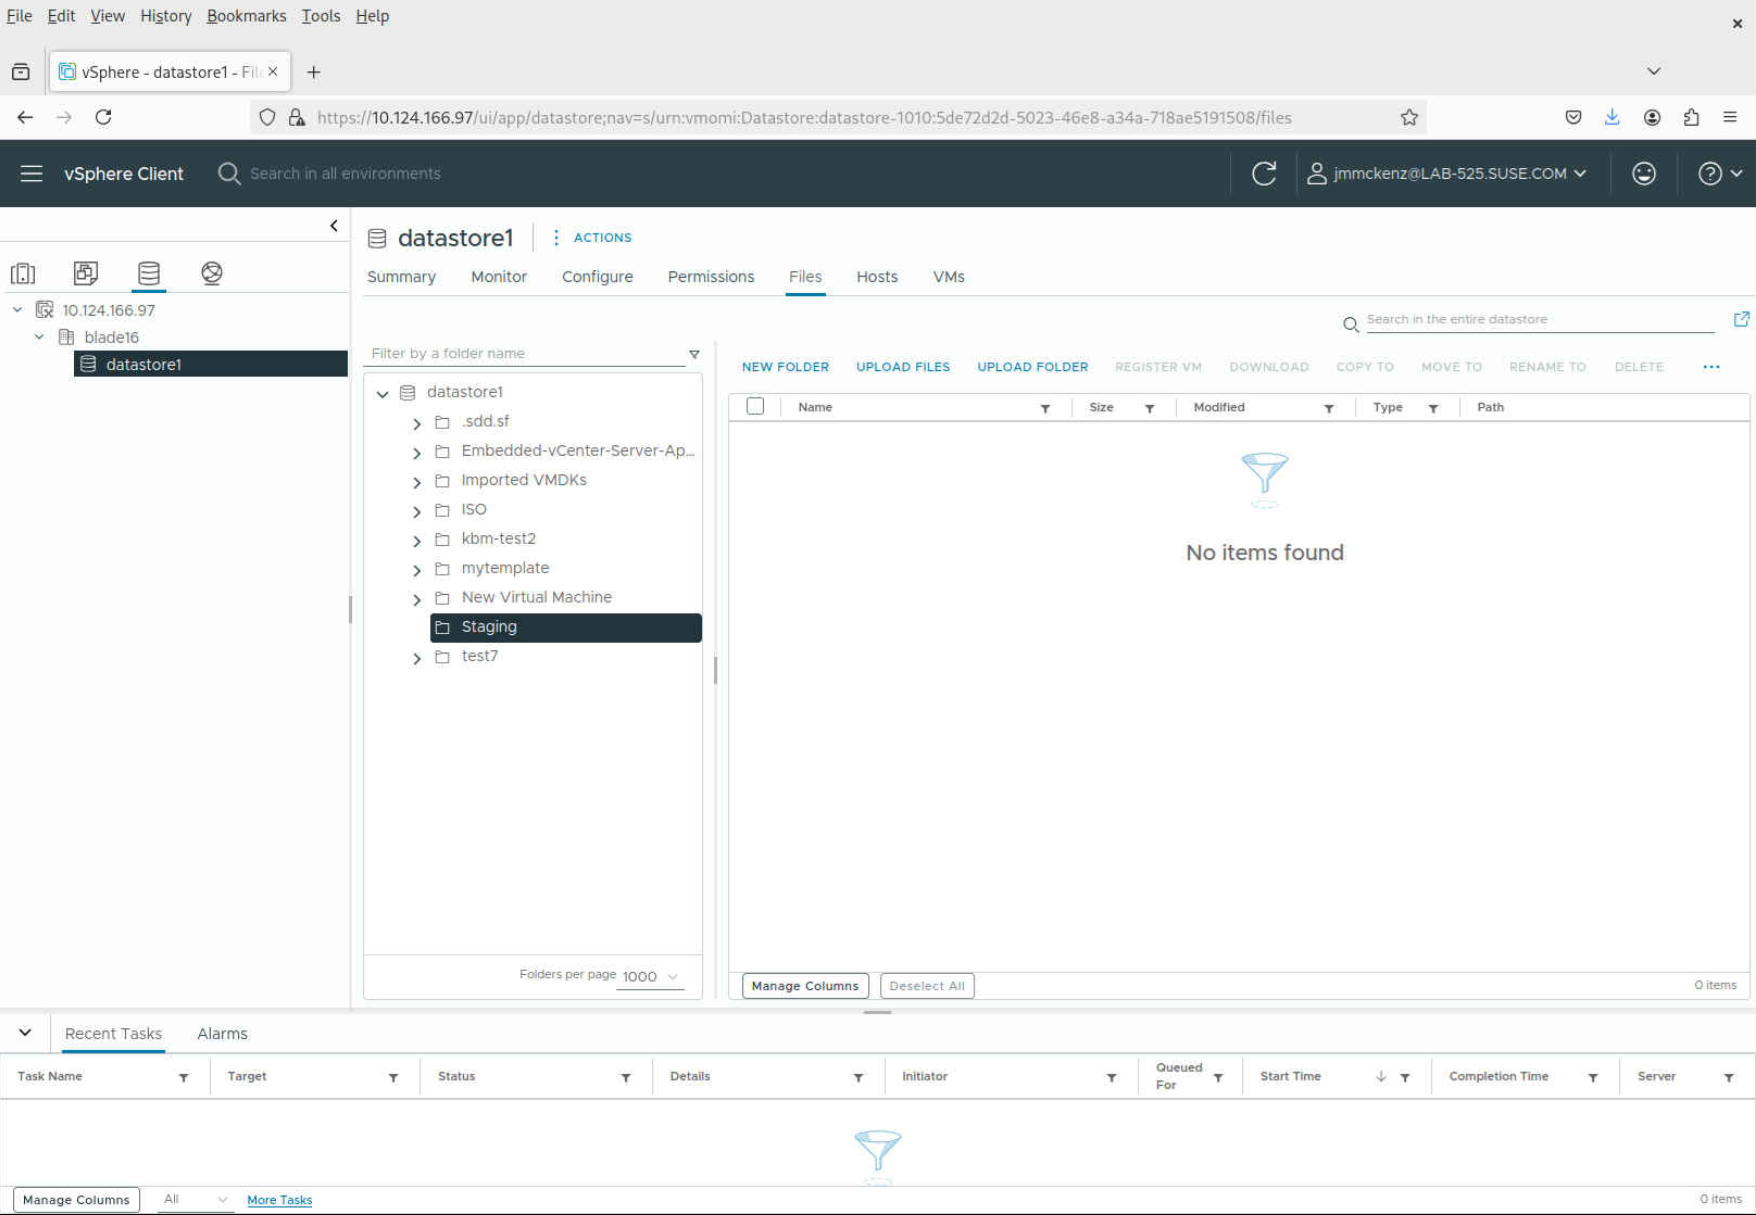Open the Permissions tab
This screenshot has width=1756, height=1215.
711,277
